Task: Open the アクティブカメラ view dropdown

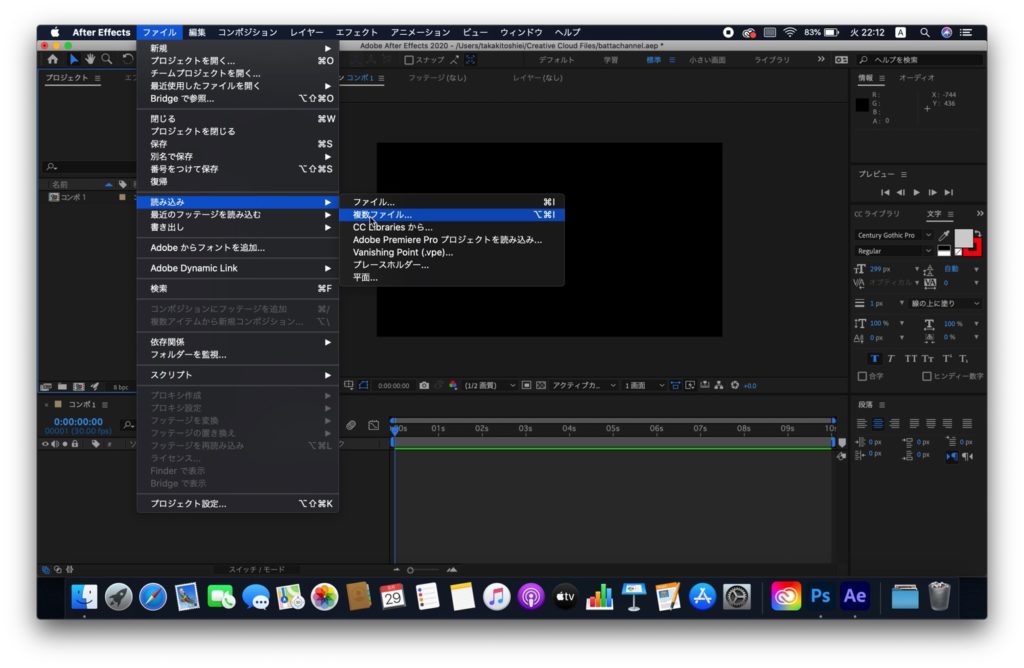Action: [x=584, y=385]
